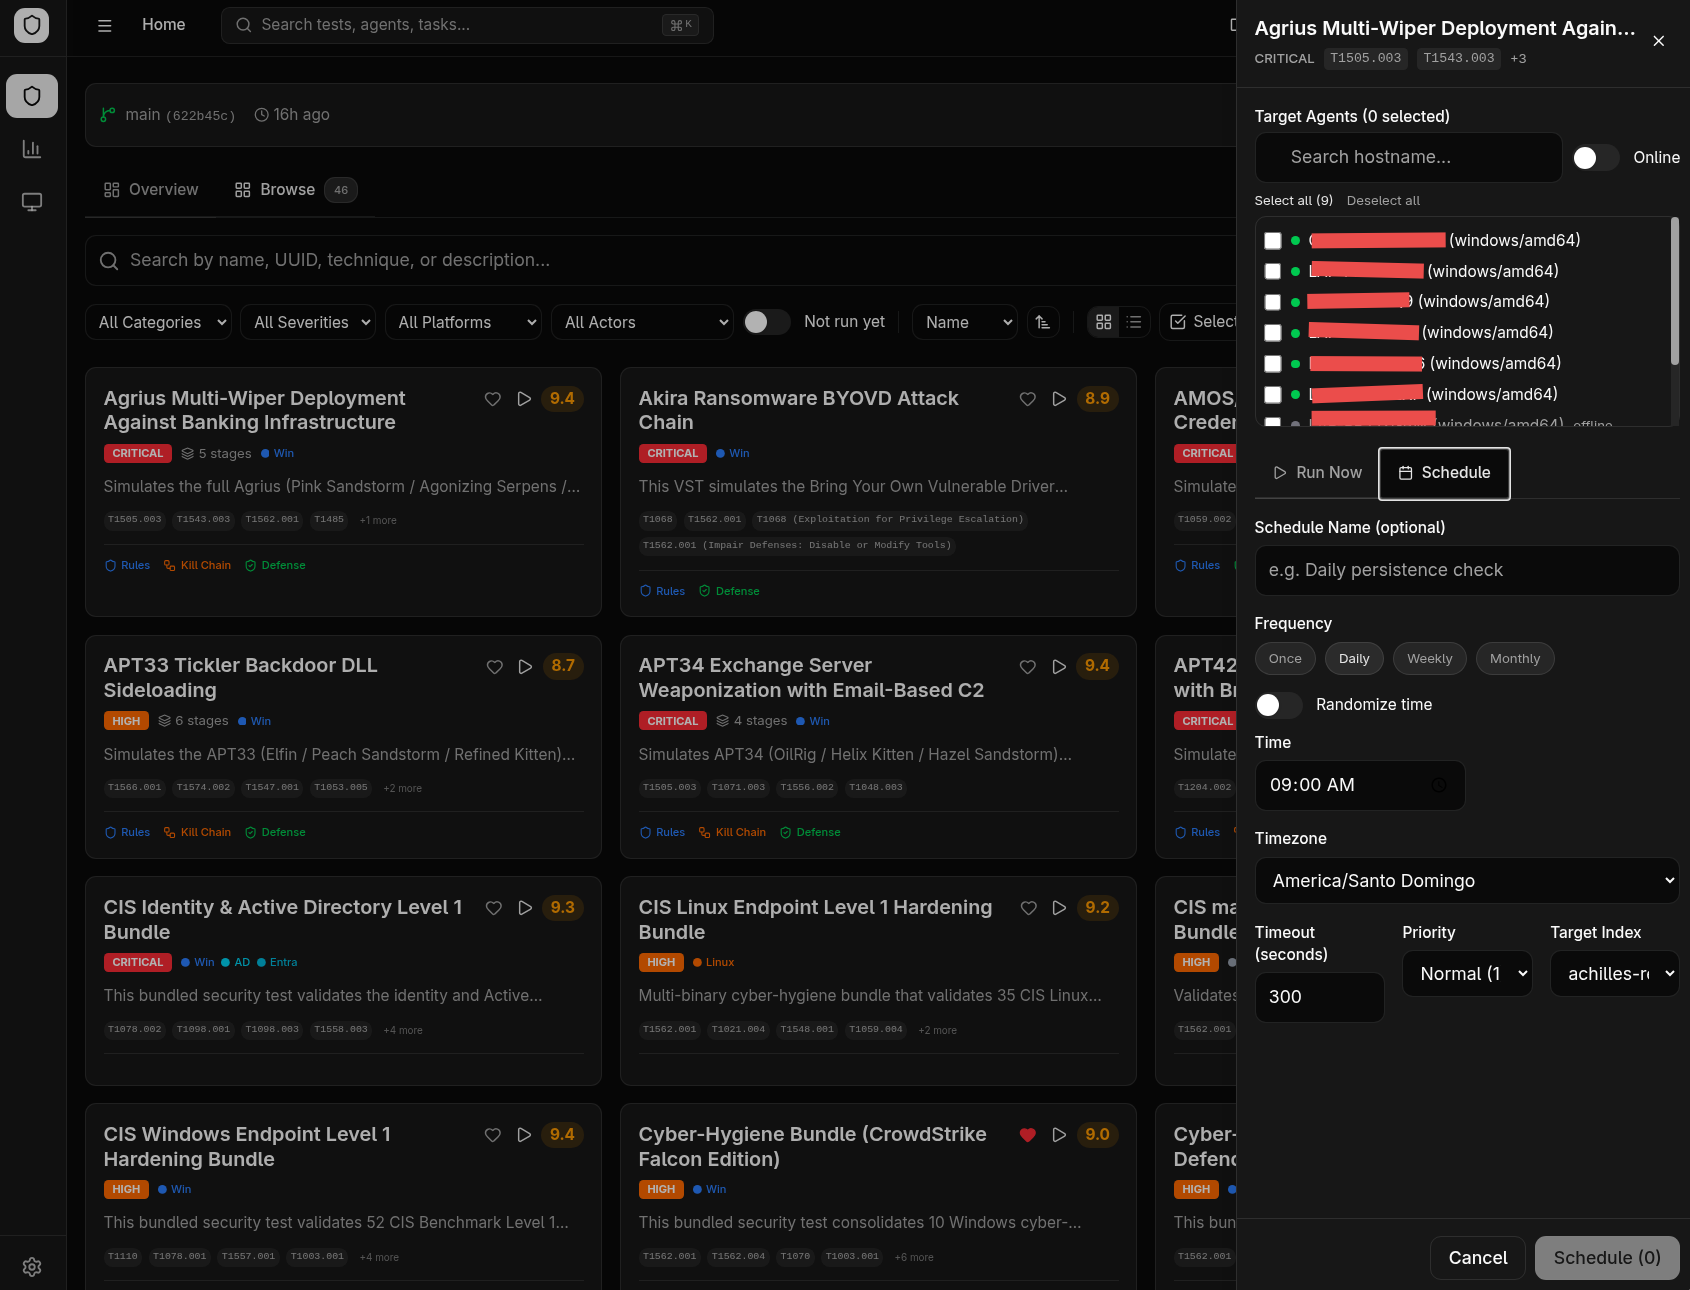Open the Target Index dropdown
The height and width of the screenshot is (1290, 1690).
tap(1615, 974)
